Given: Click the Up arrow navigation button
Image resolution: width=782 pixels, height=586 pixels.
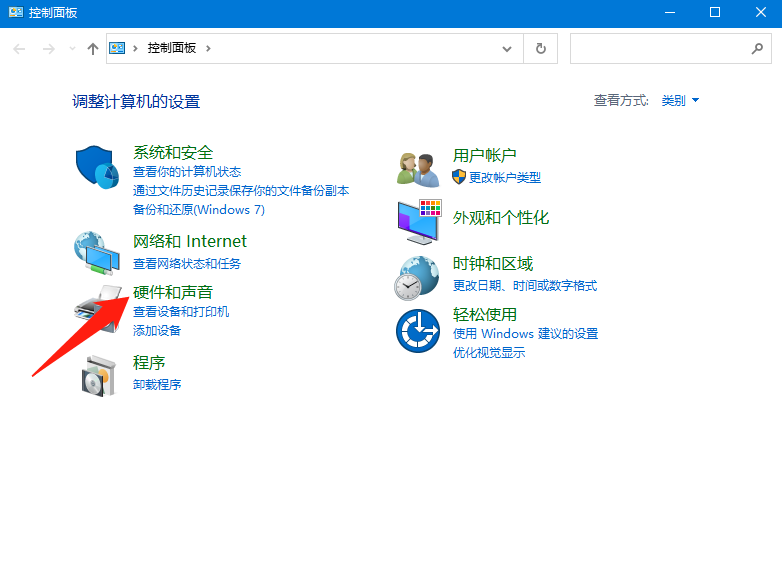Looking at the screenshot, I should pos(93,48).
